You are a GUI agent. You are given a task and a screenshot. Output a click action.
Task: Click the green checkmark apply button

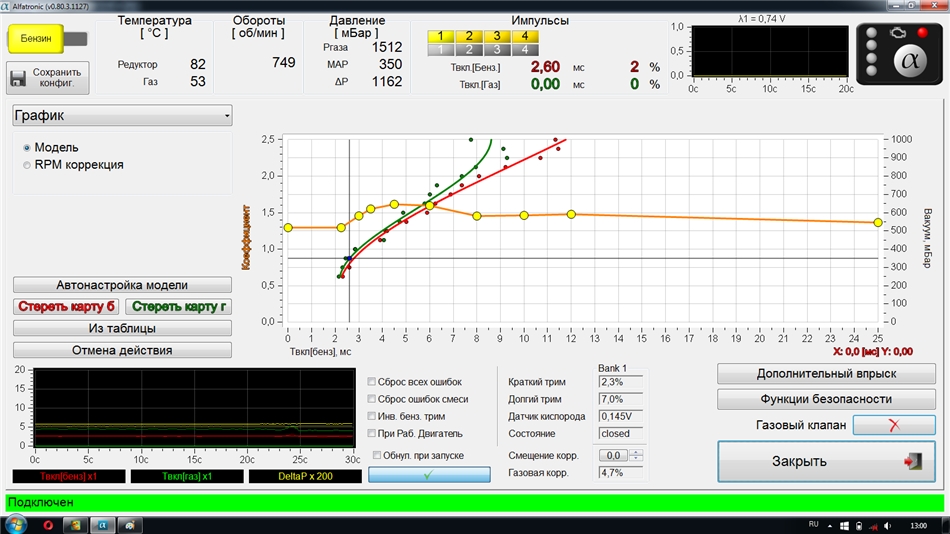pyautogui.click(x=429, y=475)
